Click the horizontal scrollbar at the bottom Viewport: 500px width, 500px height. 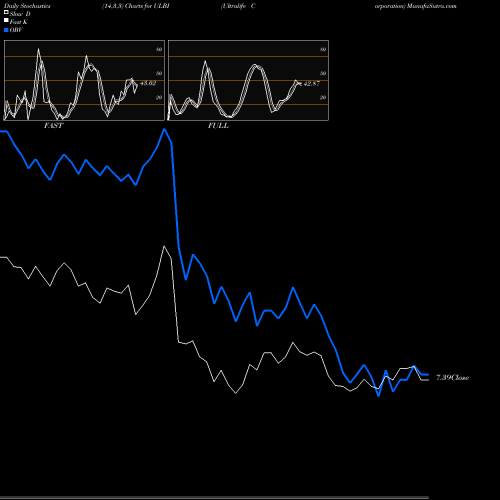214,498
